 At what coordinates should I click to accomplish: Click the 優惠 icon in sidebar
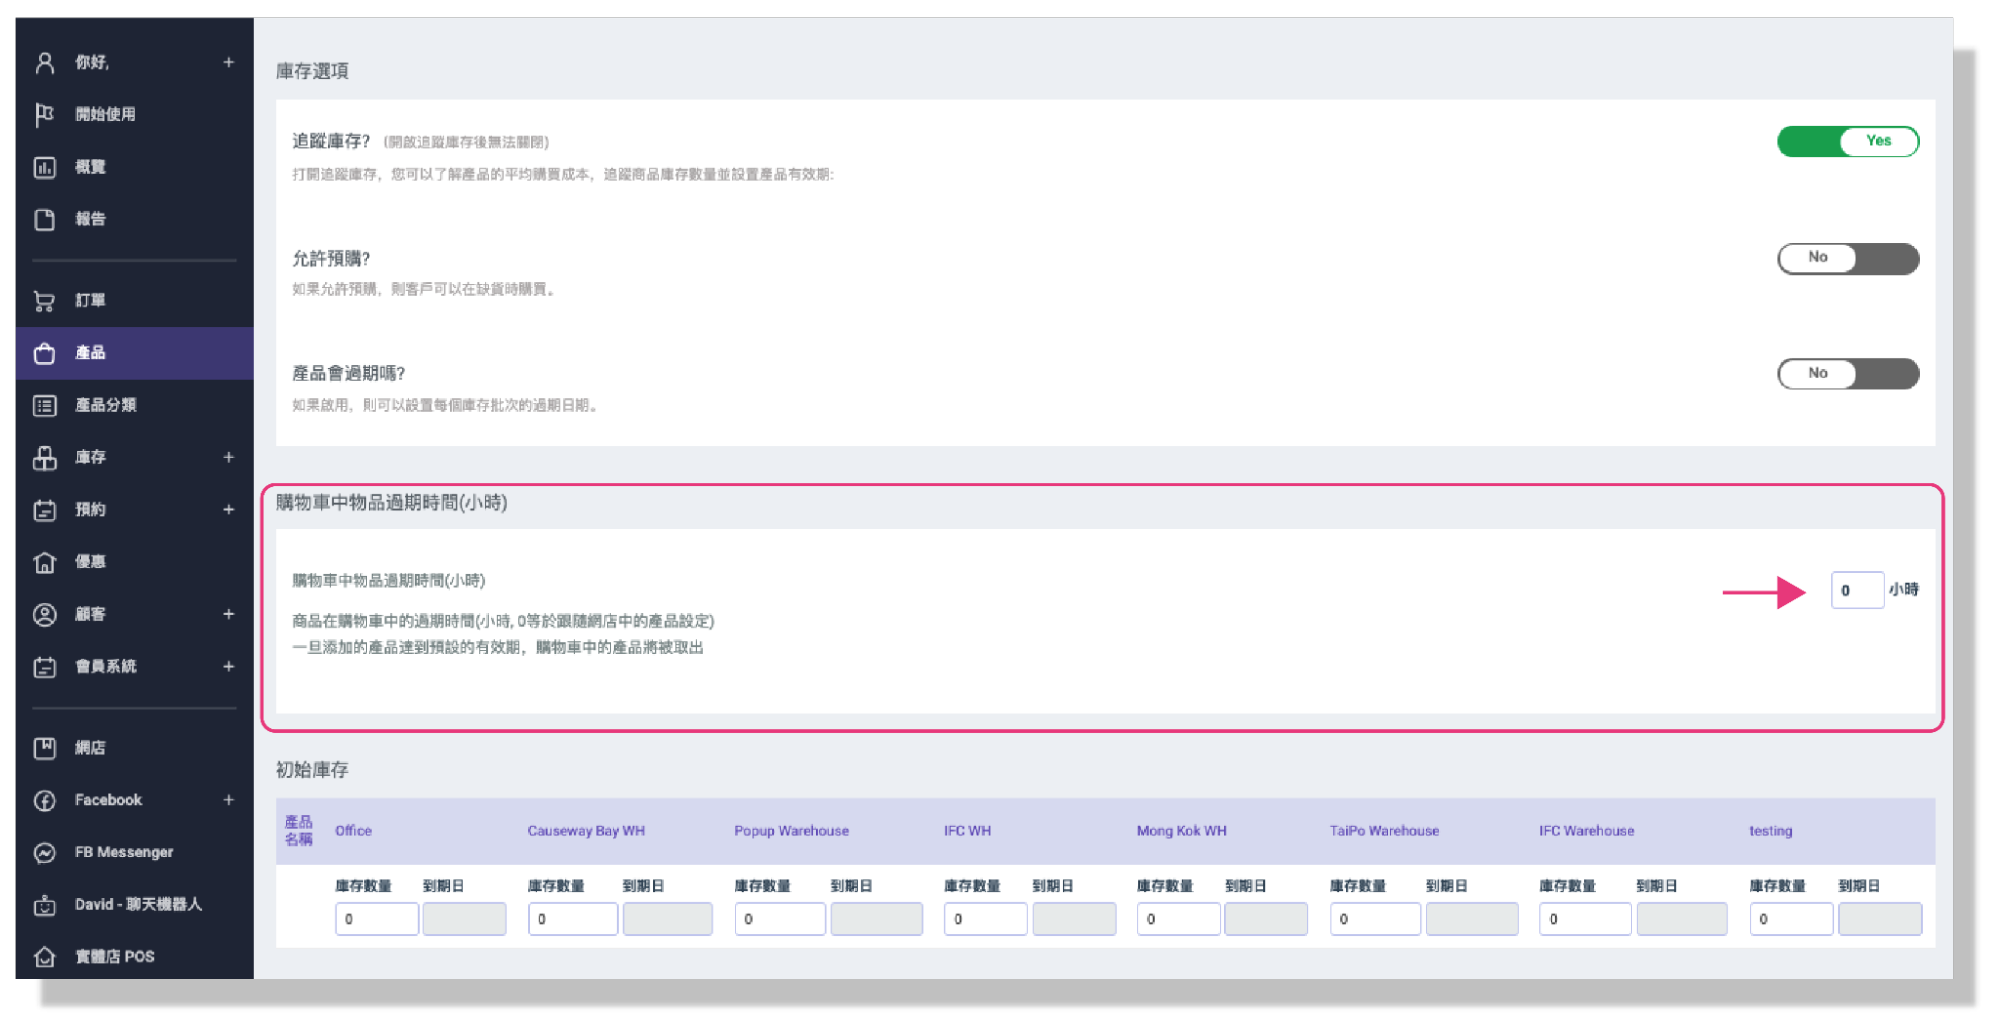pyautogui.click(x=44, y=562)
